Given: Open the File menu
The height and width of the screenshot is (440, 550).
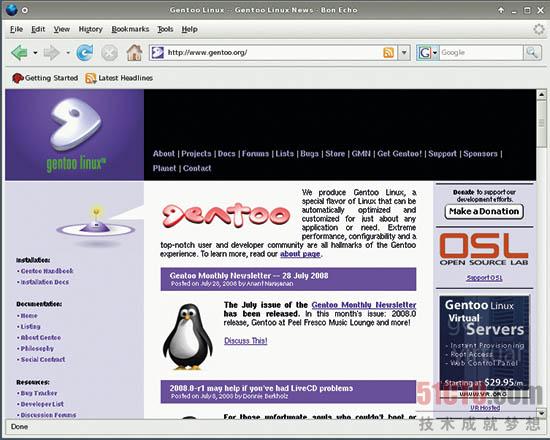Looking at the screenshot, I should tap(16, 29).
